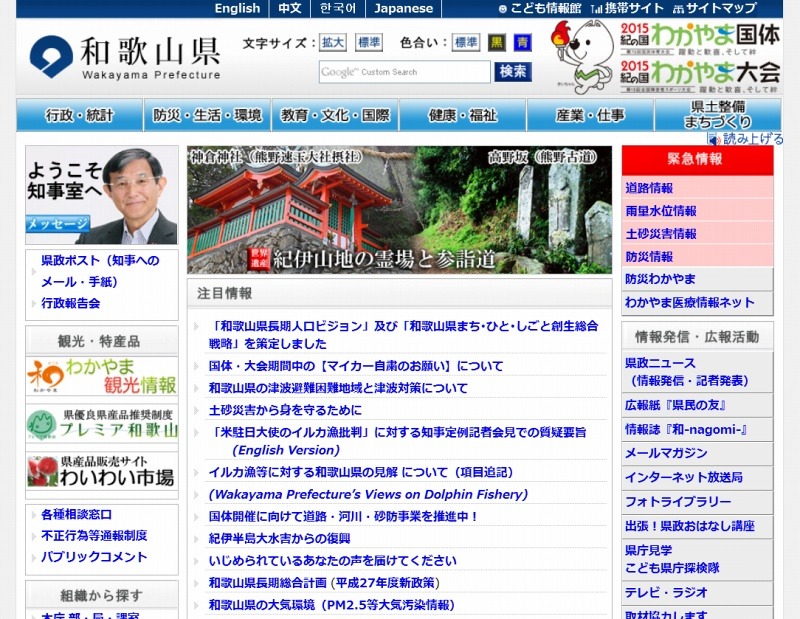Open the 紀伊山地の霊場と参詣道 hero banner
The width and height of the screenshot is (800, 619).
399,210
